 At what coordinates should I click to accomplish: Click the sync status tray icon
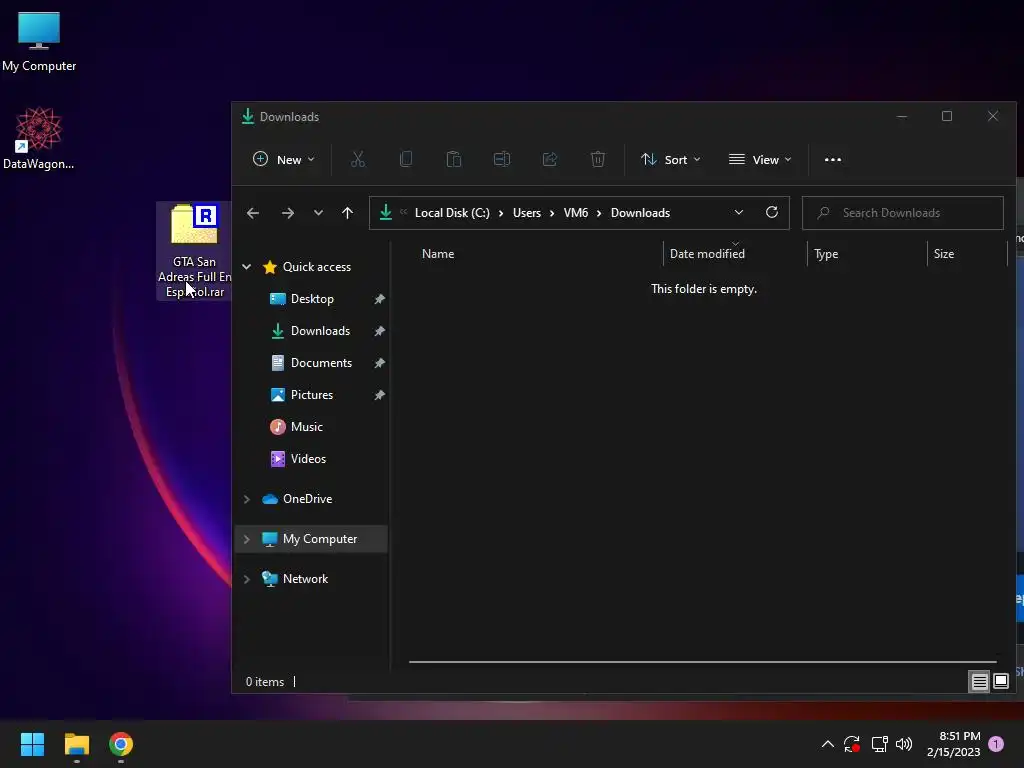(852, 744)
